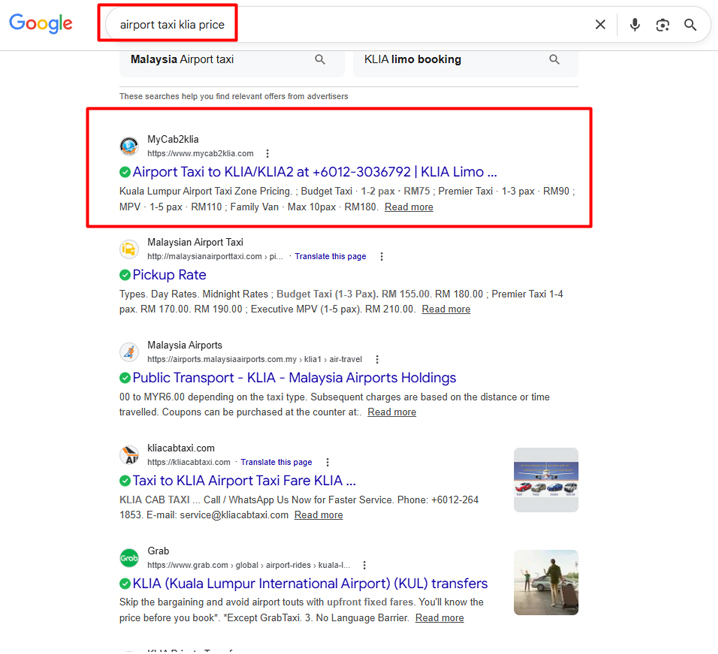Click the airports.malaysiaairports.com.my URL breadcrumb
718x654 pixels.
[x=255, y=360]
